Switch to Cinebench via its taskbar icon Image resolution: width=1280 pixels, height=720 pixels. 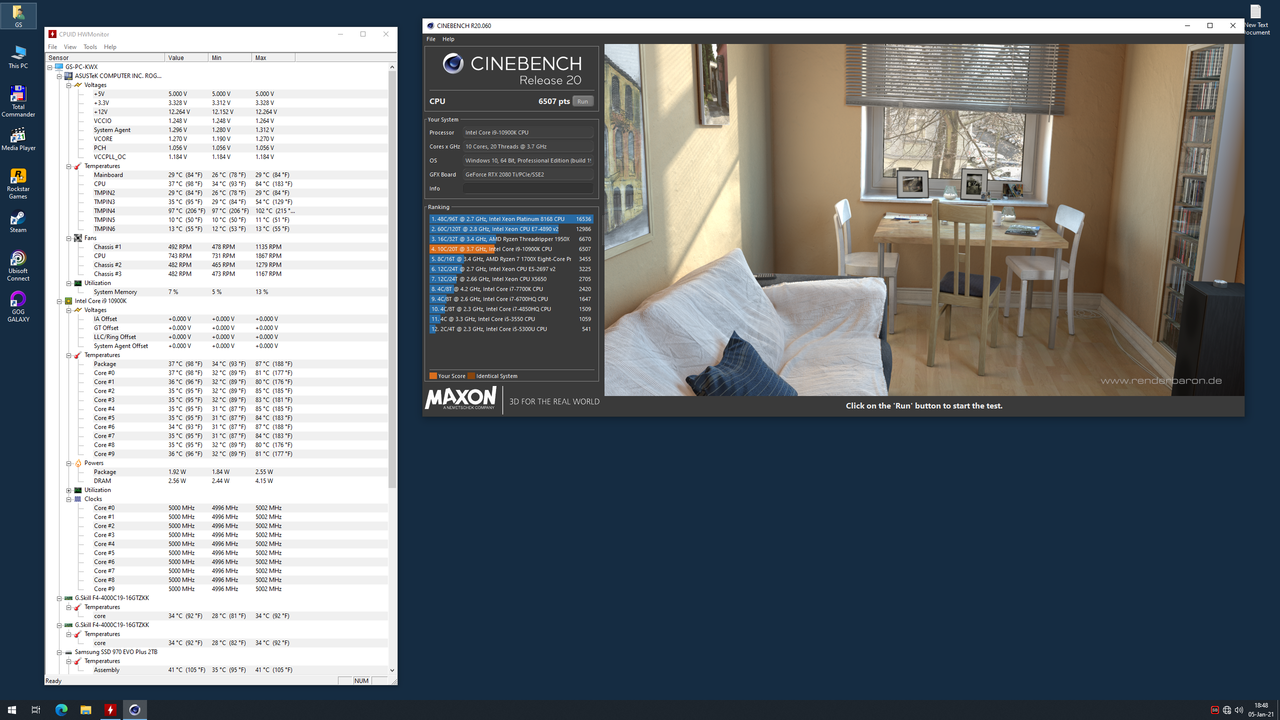pyautogui.click(x=135, y=710)
